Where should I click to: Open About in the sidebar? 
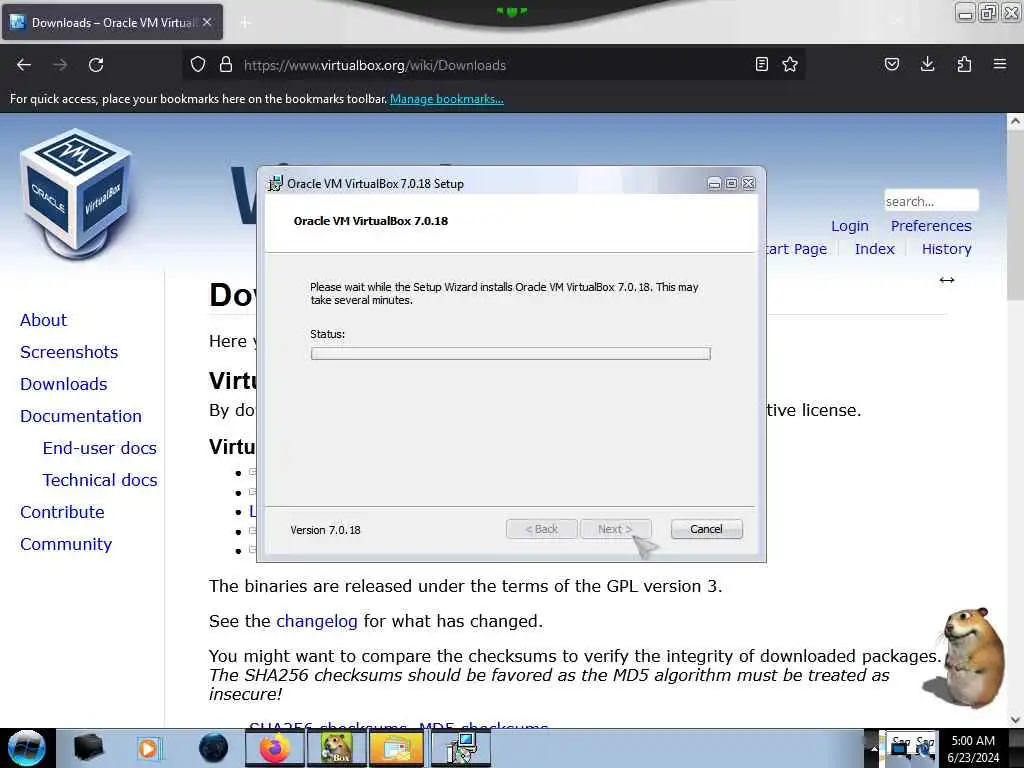[43, 320]
